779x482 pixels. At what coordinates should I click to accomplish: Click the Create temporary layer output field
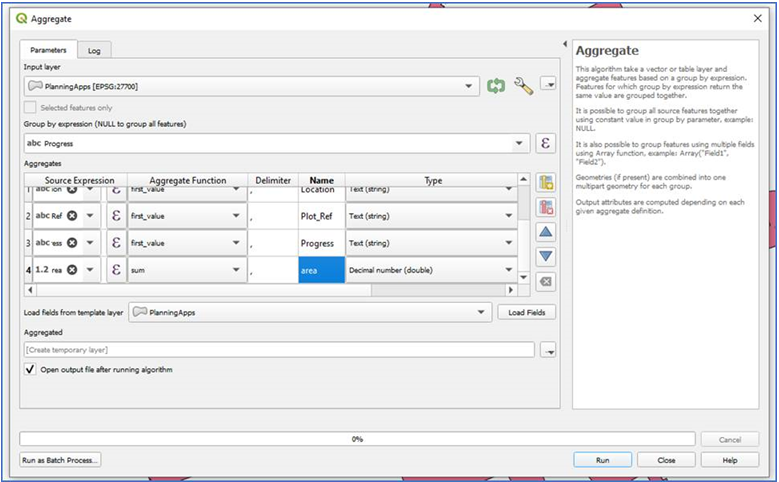click(x=279, y=350)
